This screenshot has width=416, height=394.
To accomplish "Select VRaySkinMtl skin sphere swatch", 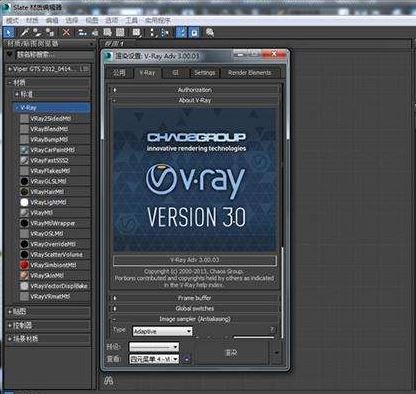I will (24, 276).
